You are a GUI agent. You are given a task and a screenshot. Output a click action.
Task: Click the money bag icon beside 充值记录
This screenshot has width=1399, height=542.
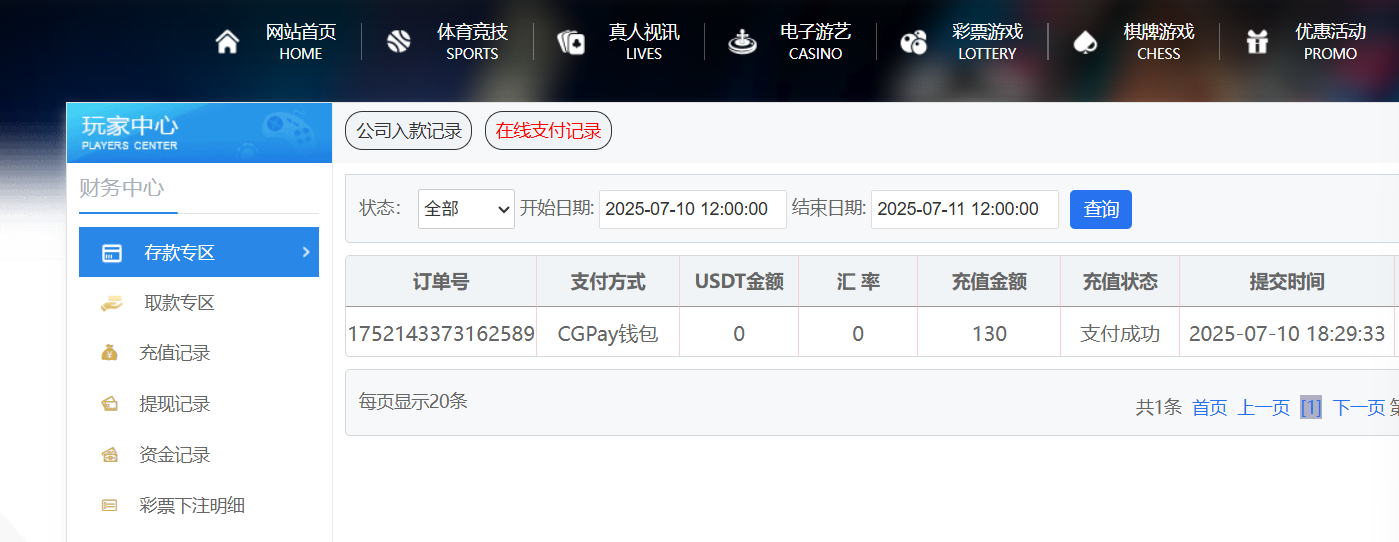point(110,353)
